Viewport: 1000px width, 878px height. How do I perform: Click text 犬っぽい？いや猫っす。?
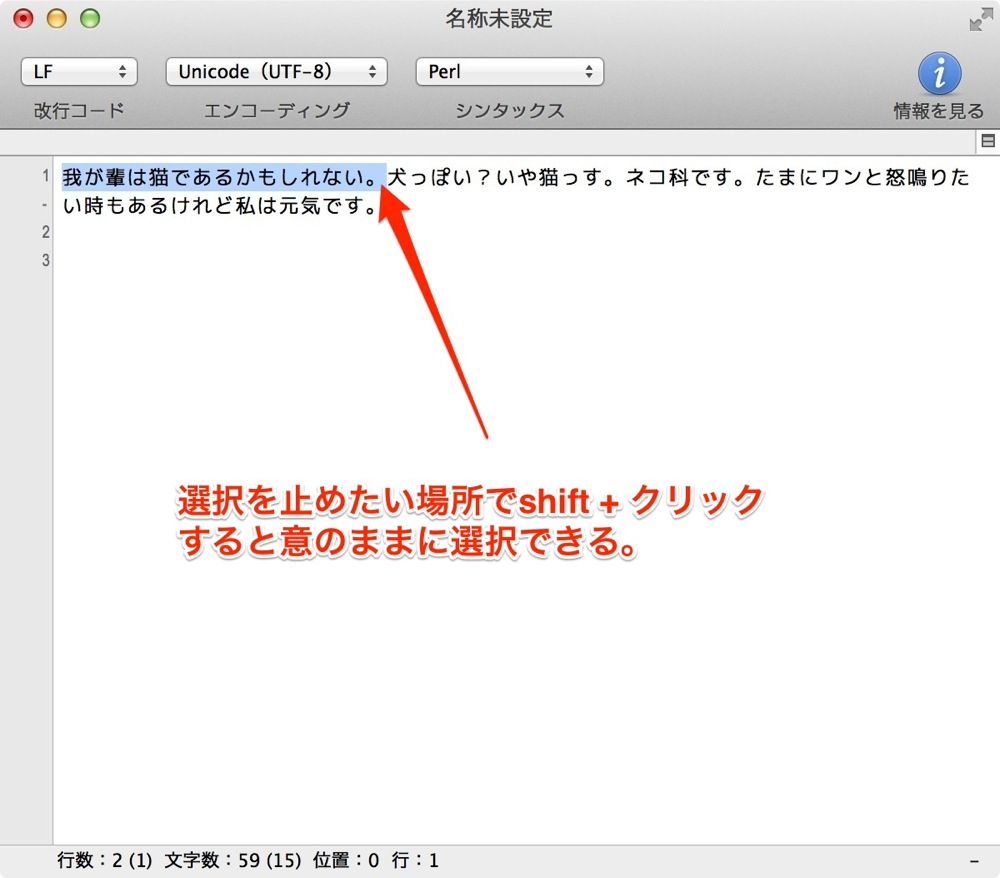502,177
